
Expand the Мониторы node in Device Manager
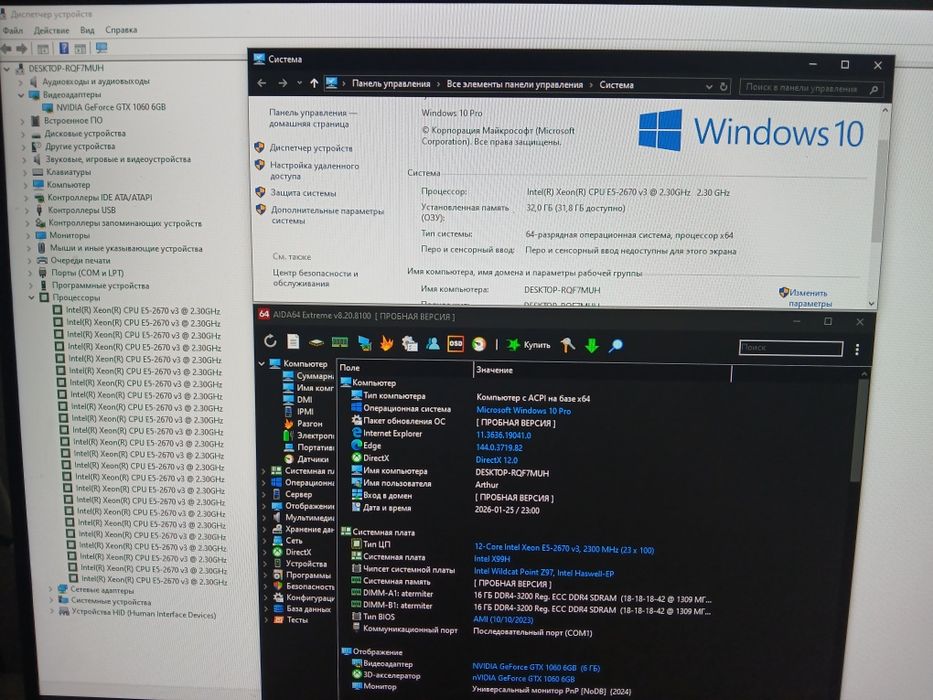(28, 235)
